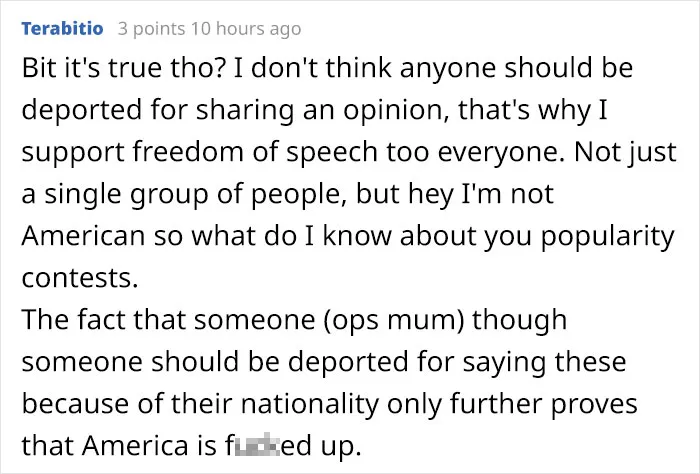
Task: Click the word 'American' in the comment
Action: (83, 236)
